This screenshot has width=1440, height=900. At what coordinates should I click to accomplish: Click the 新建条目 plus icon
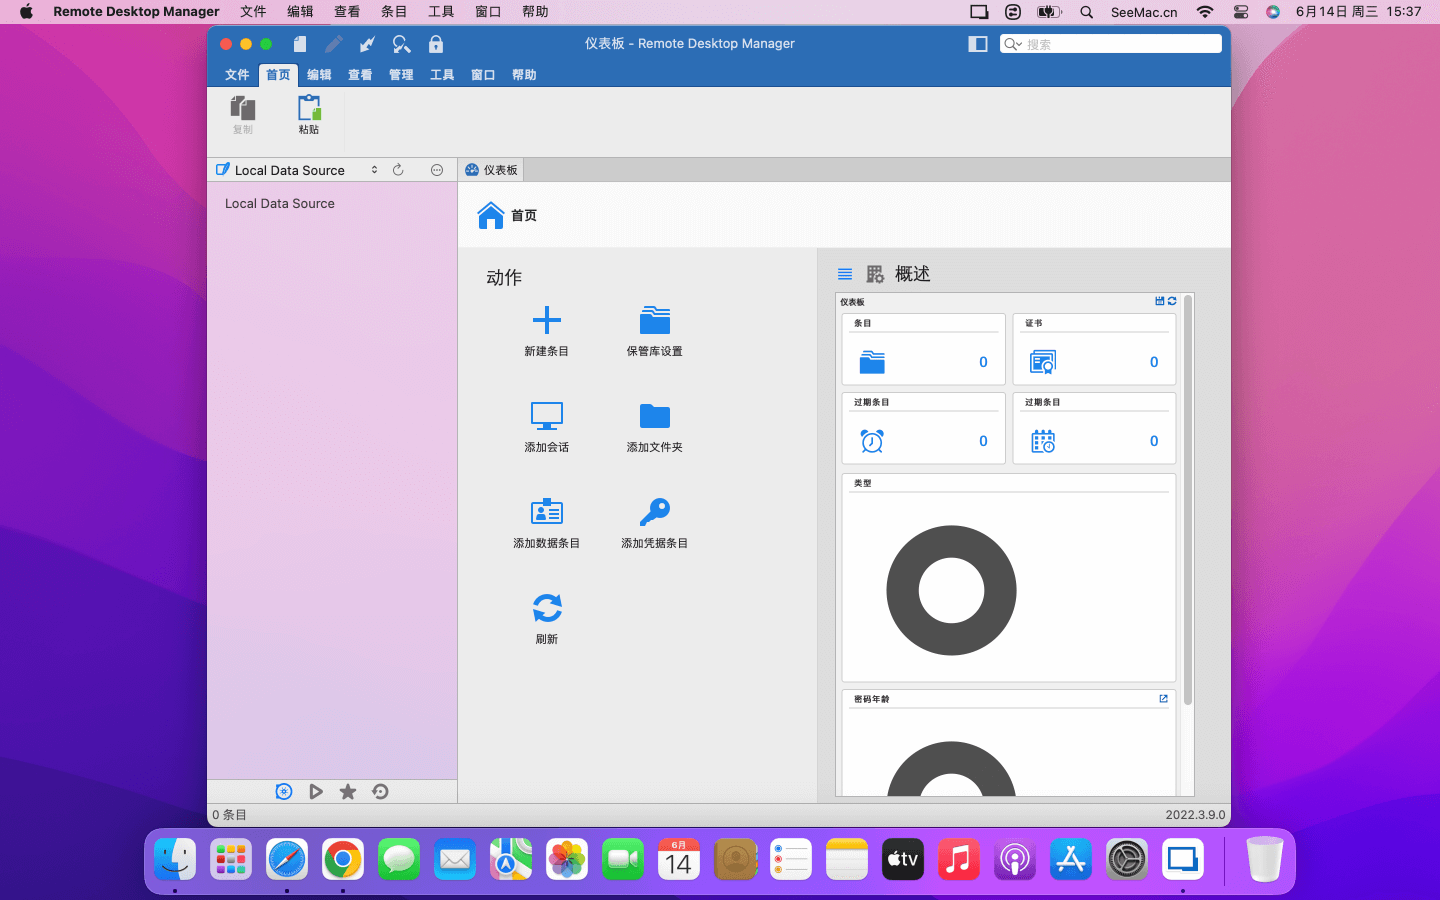point(546,321)
